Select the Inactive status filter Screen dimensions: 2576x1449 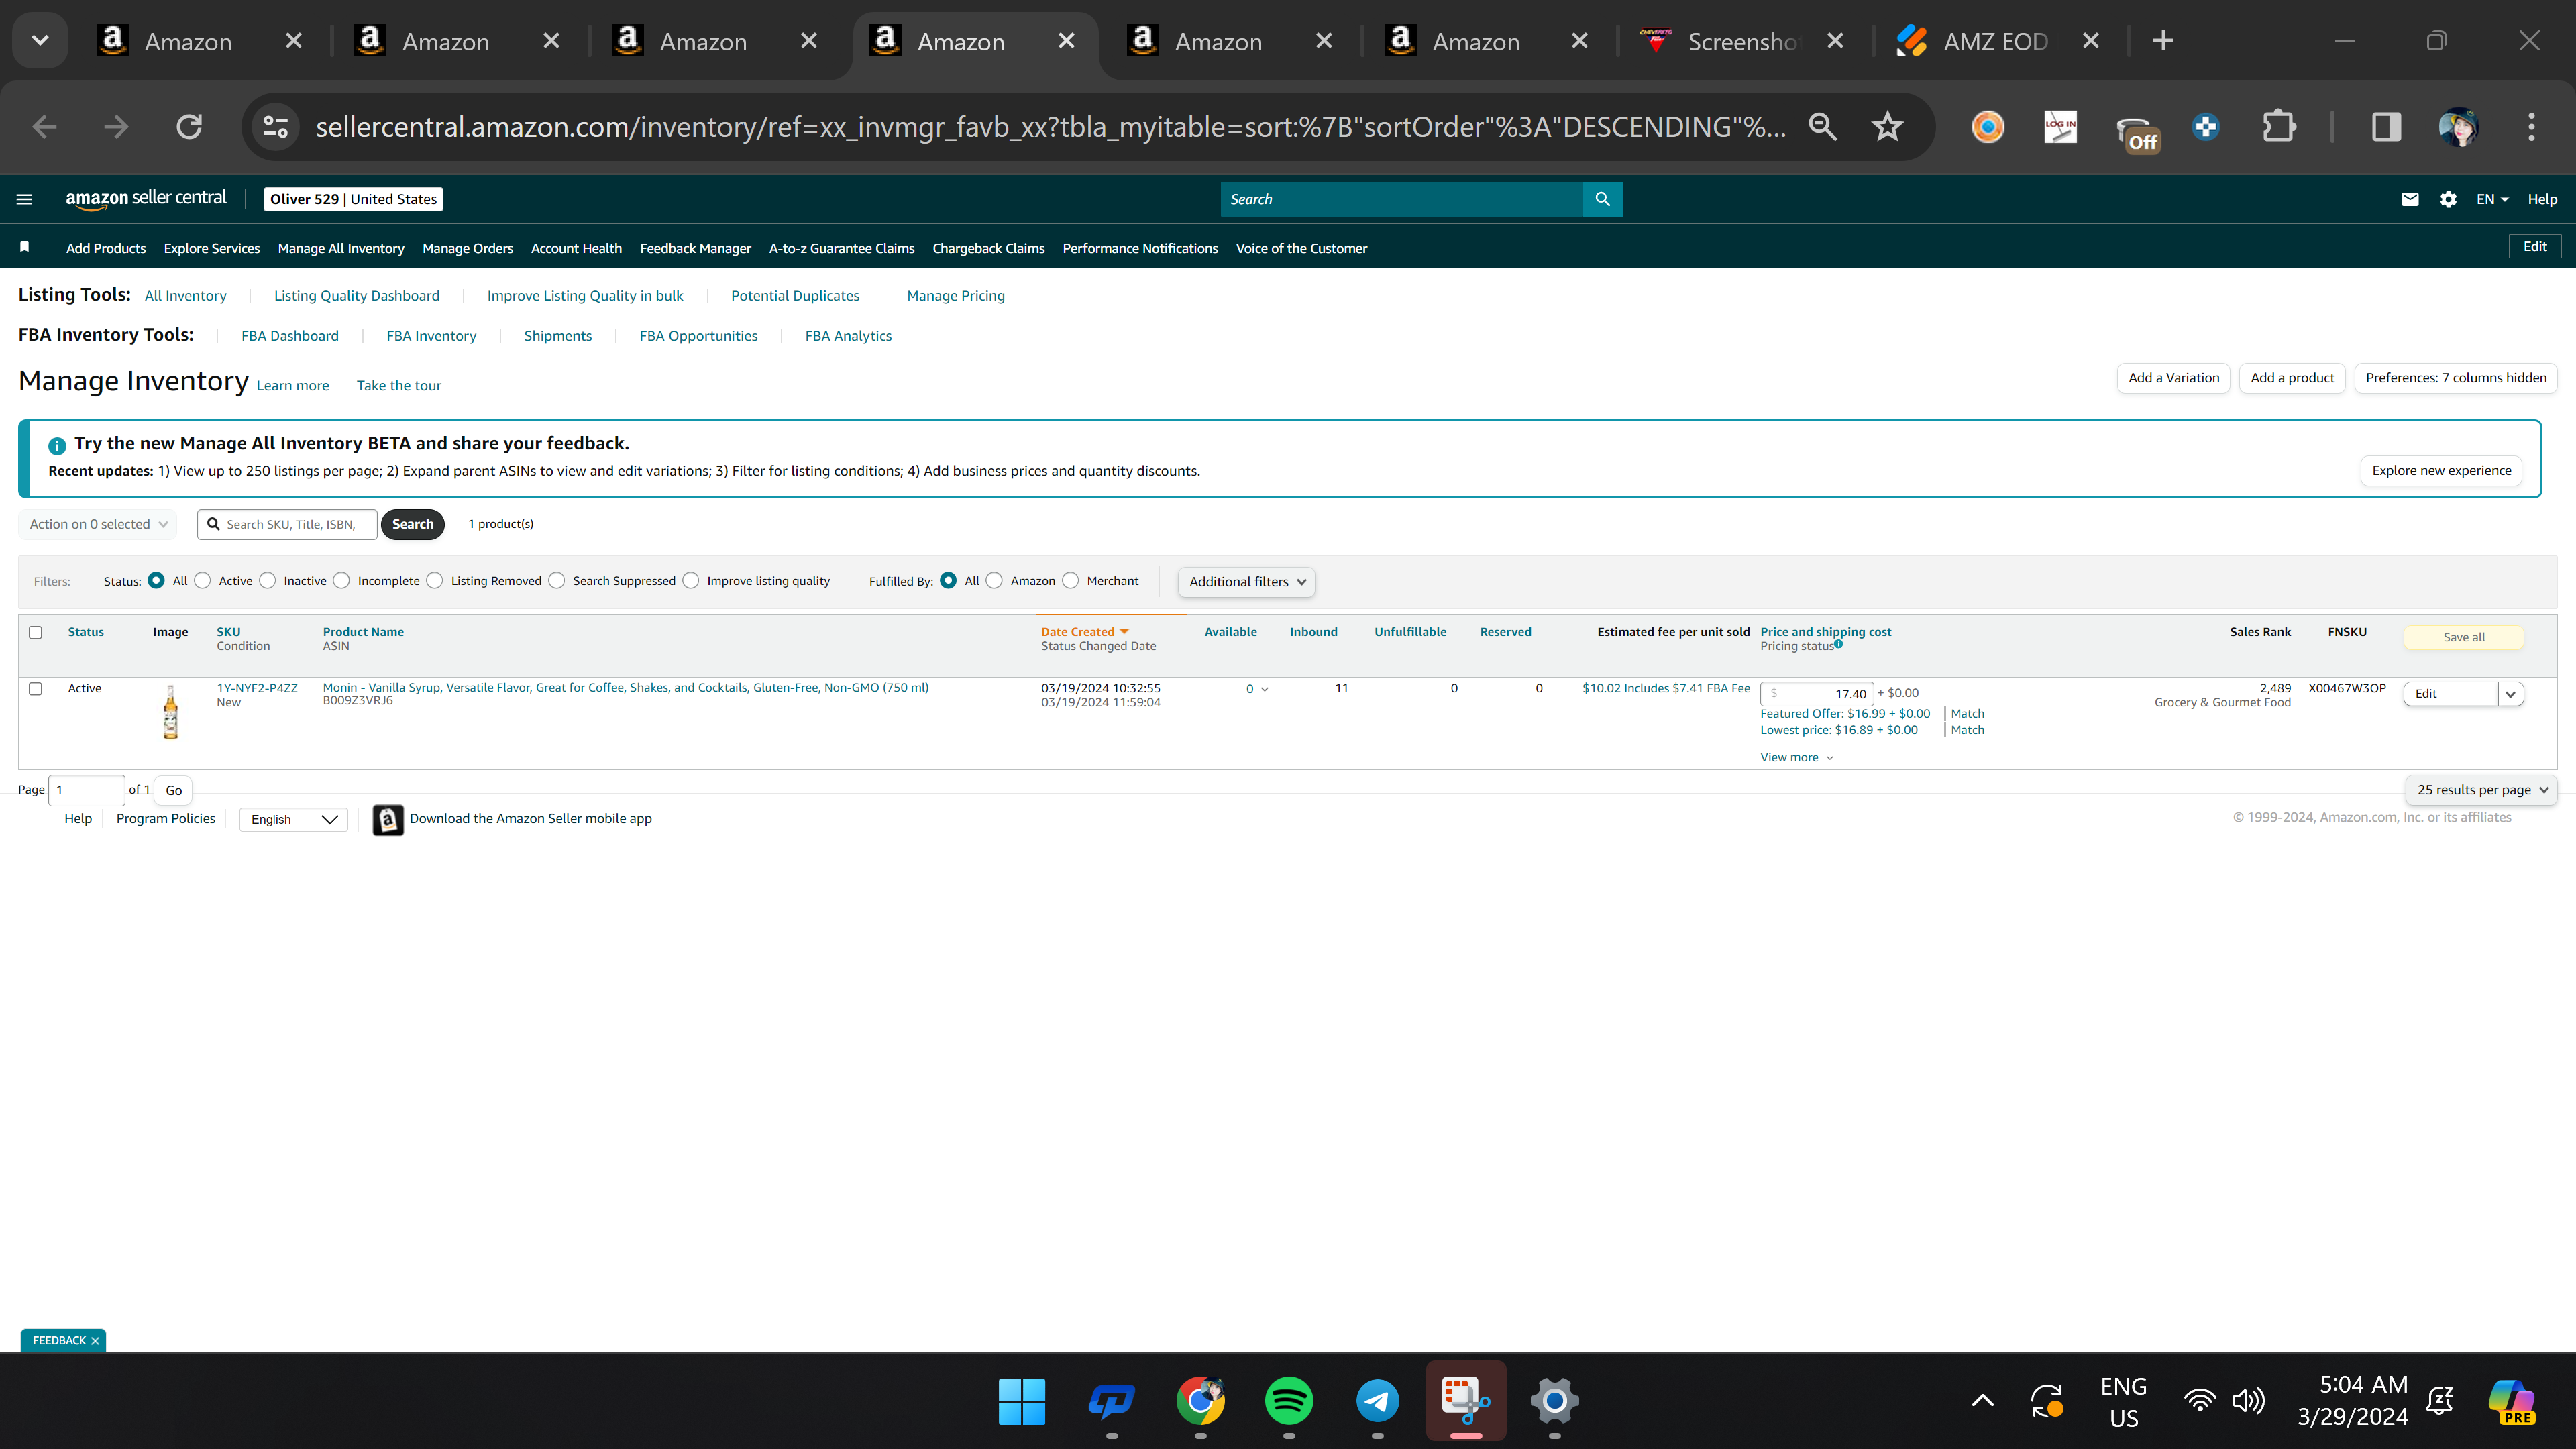[268, 581]
